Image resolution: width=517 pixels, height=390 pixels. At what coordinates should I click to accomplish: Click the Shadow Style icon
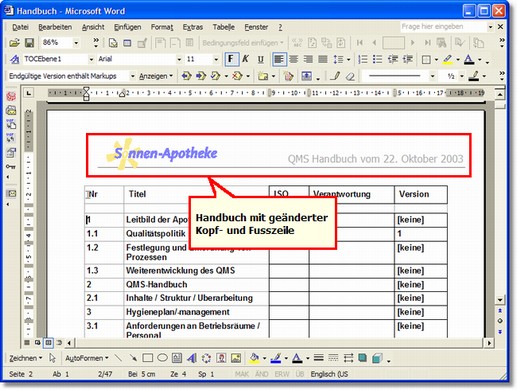coord(362,358)
